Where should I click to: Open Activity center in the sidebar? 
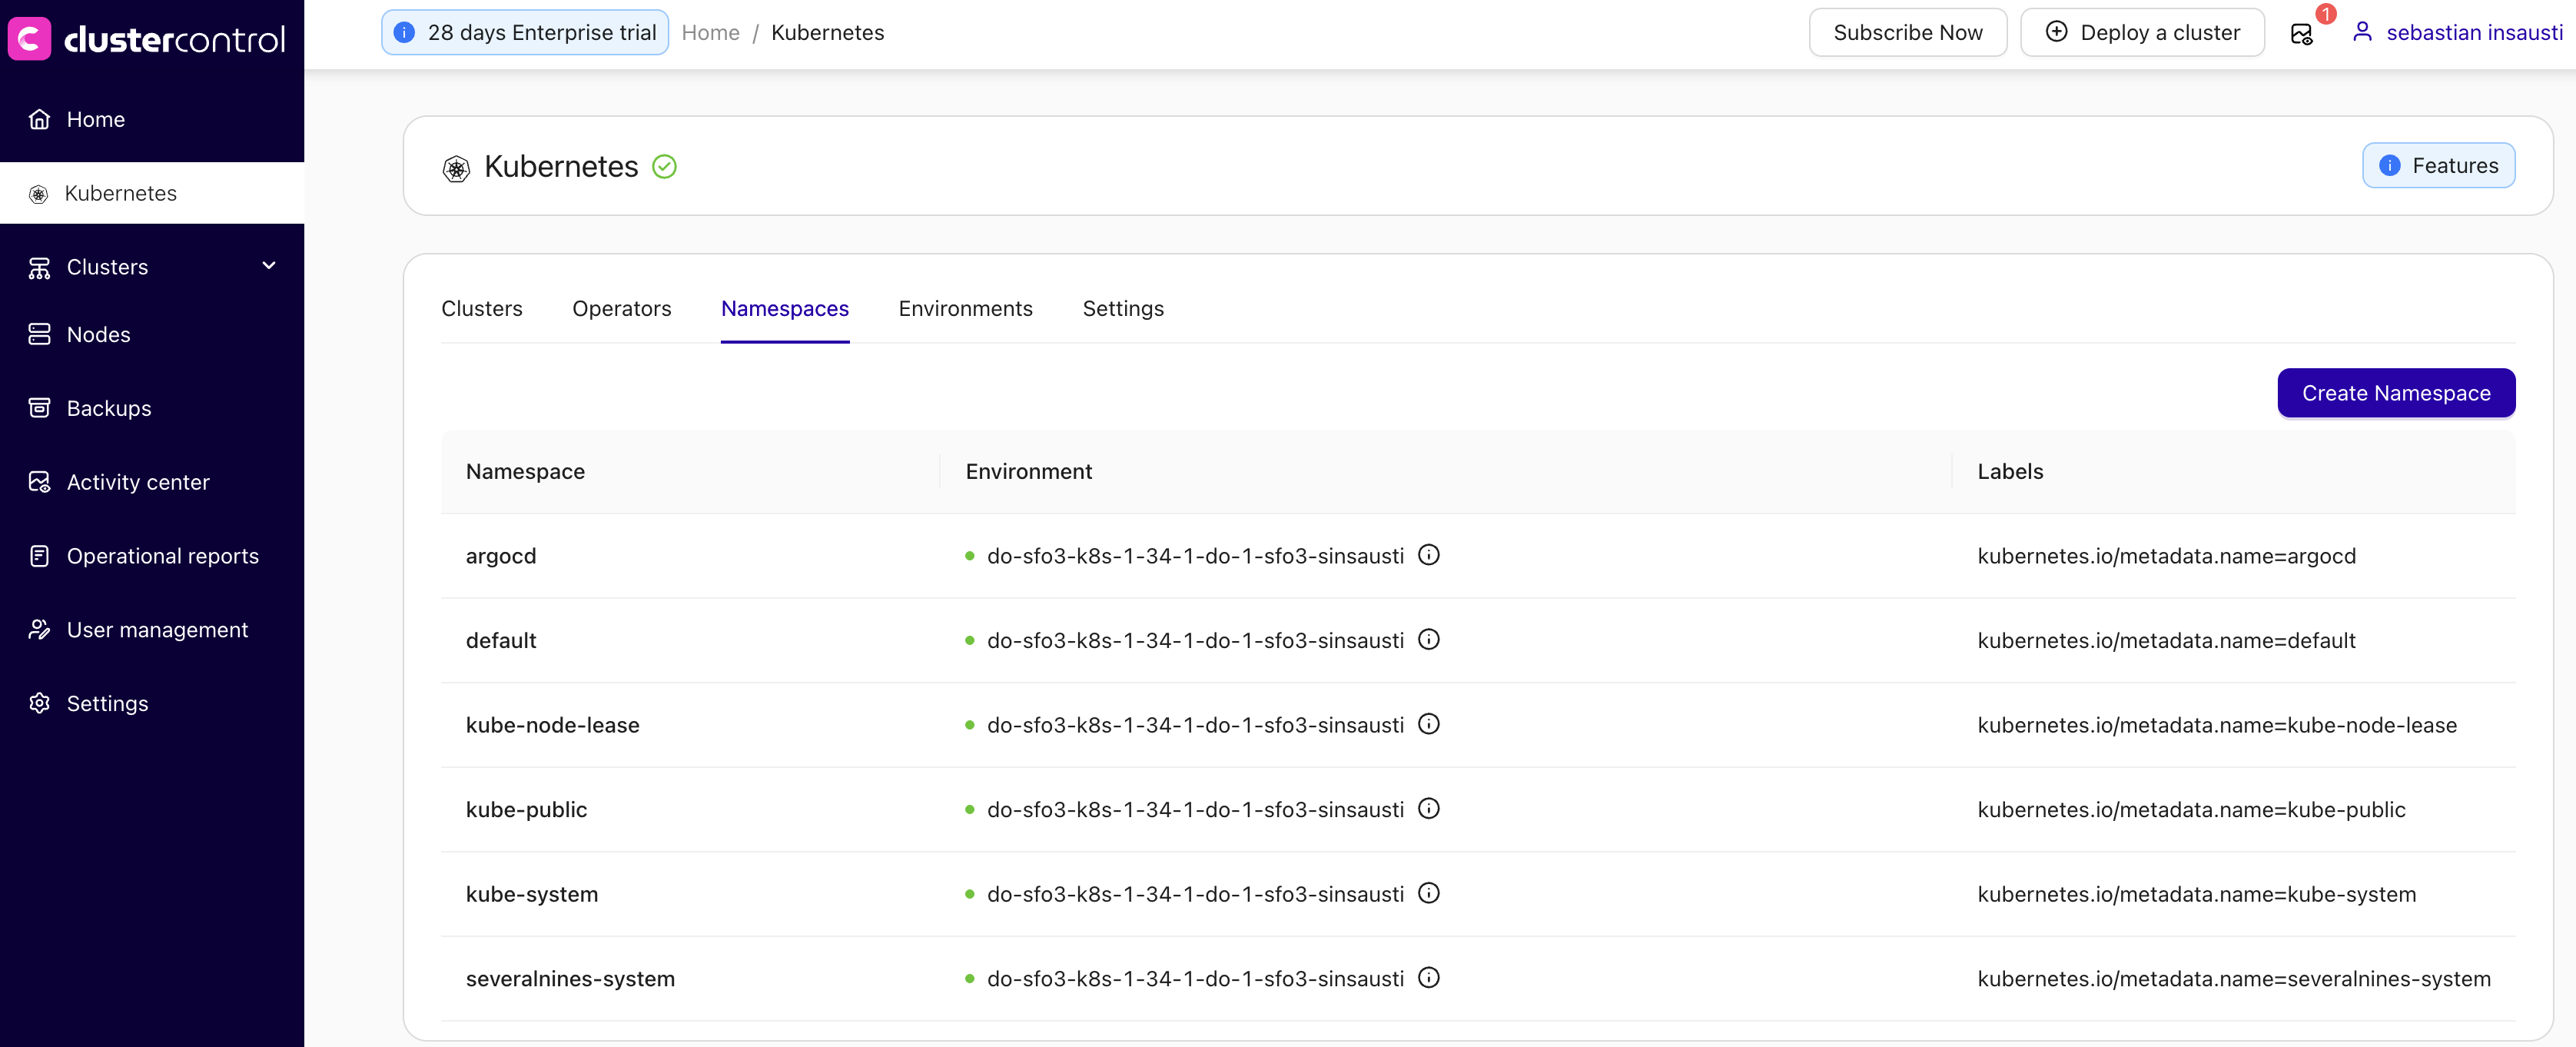tap(152, 482)
